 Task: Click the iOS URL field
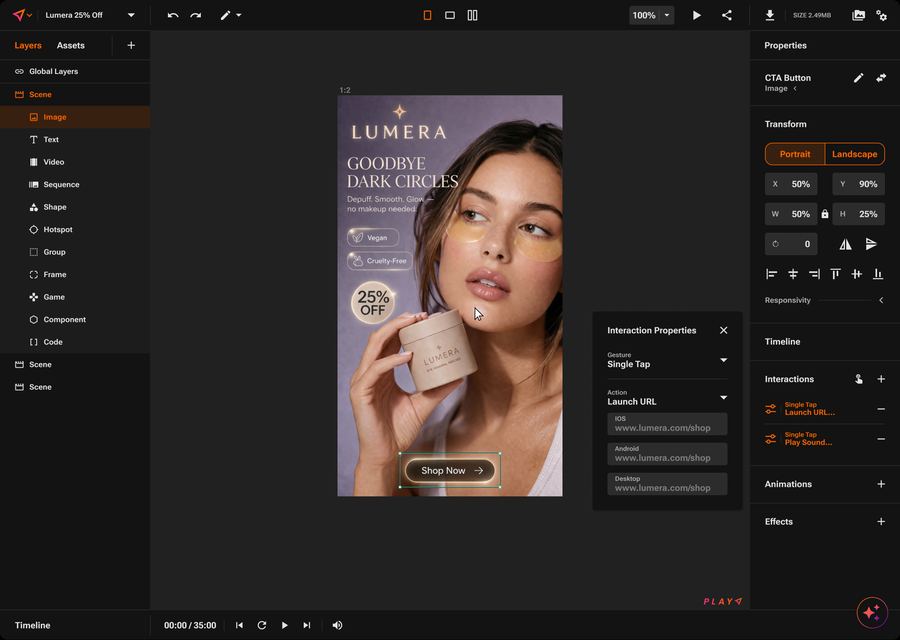pos(668,424)
